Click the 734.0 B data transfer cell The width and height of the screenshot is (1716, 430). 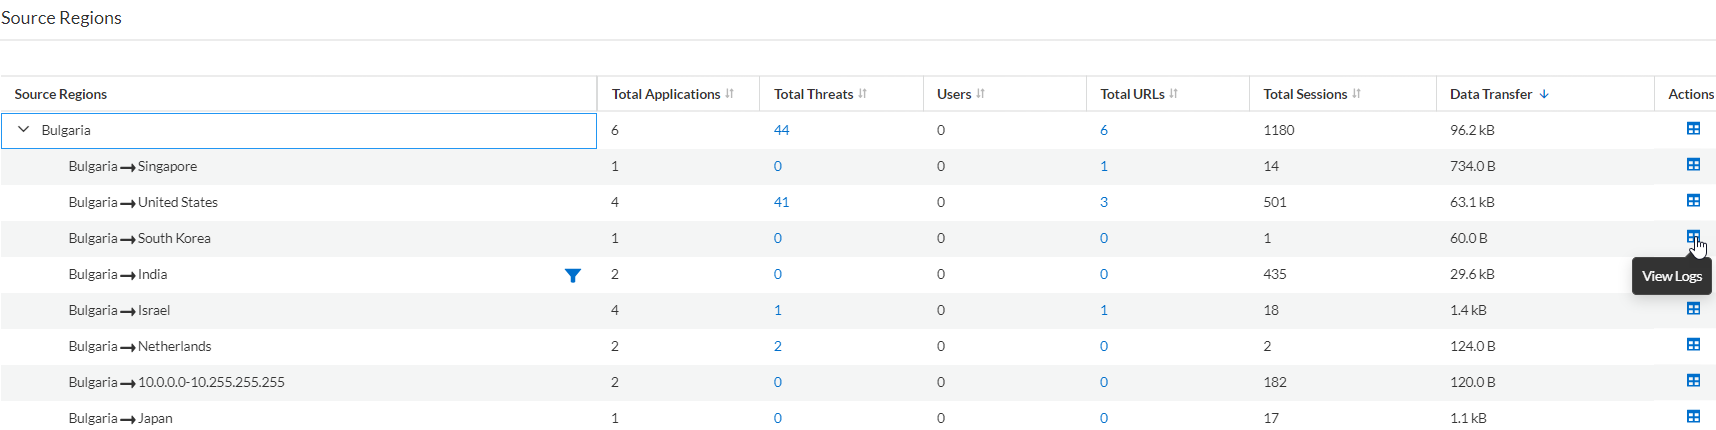pos(1473,166)
